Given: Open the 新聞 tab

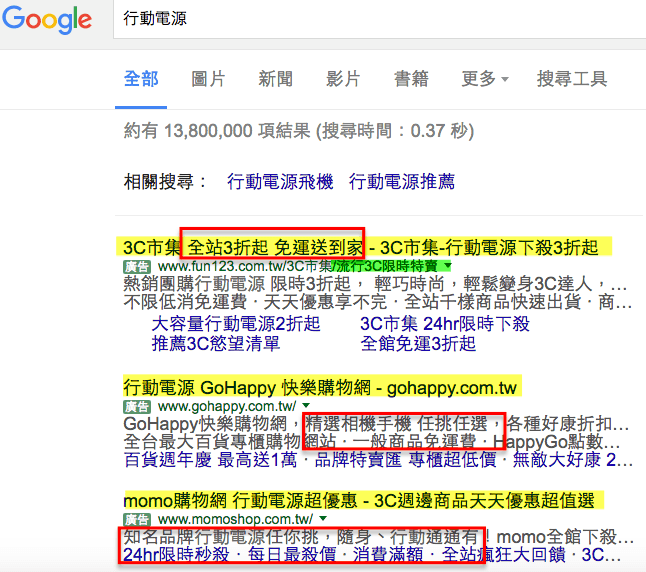Looking at the screenshot, I should (x=276, y=79).
